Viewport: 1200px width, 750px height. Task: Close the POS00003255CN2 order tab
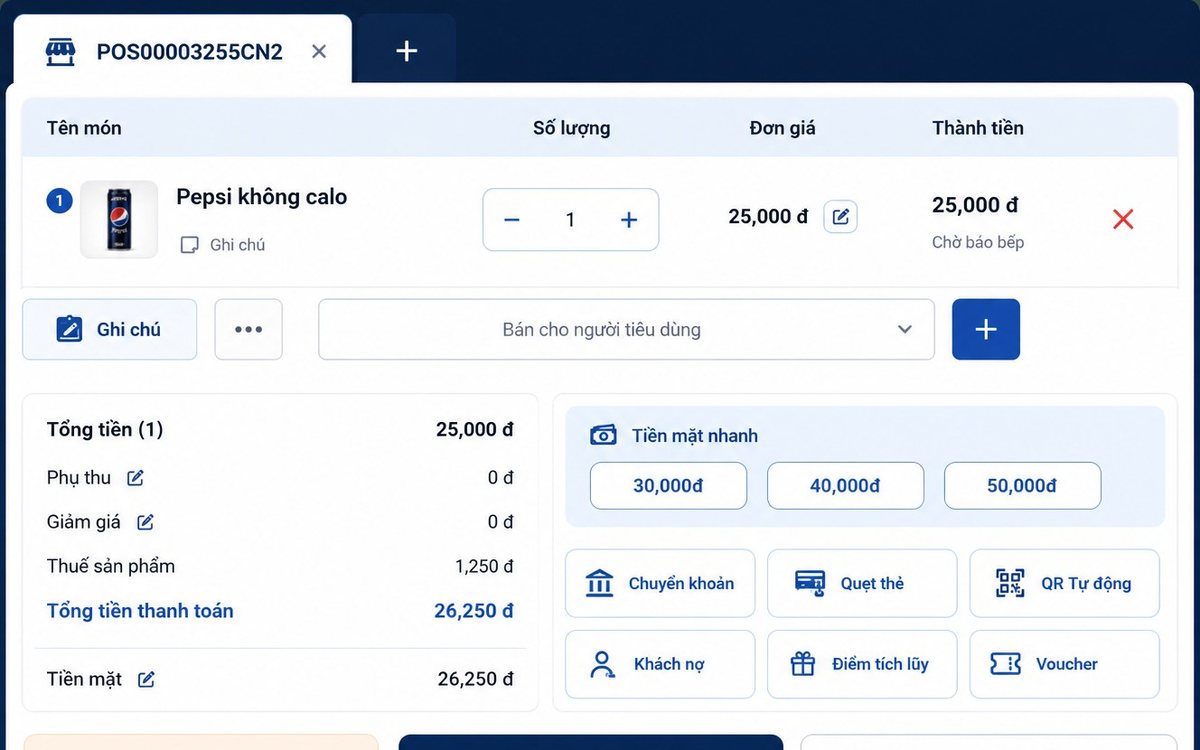319,51
